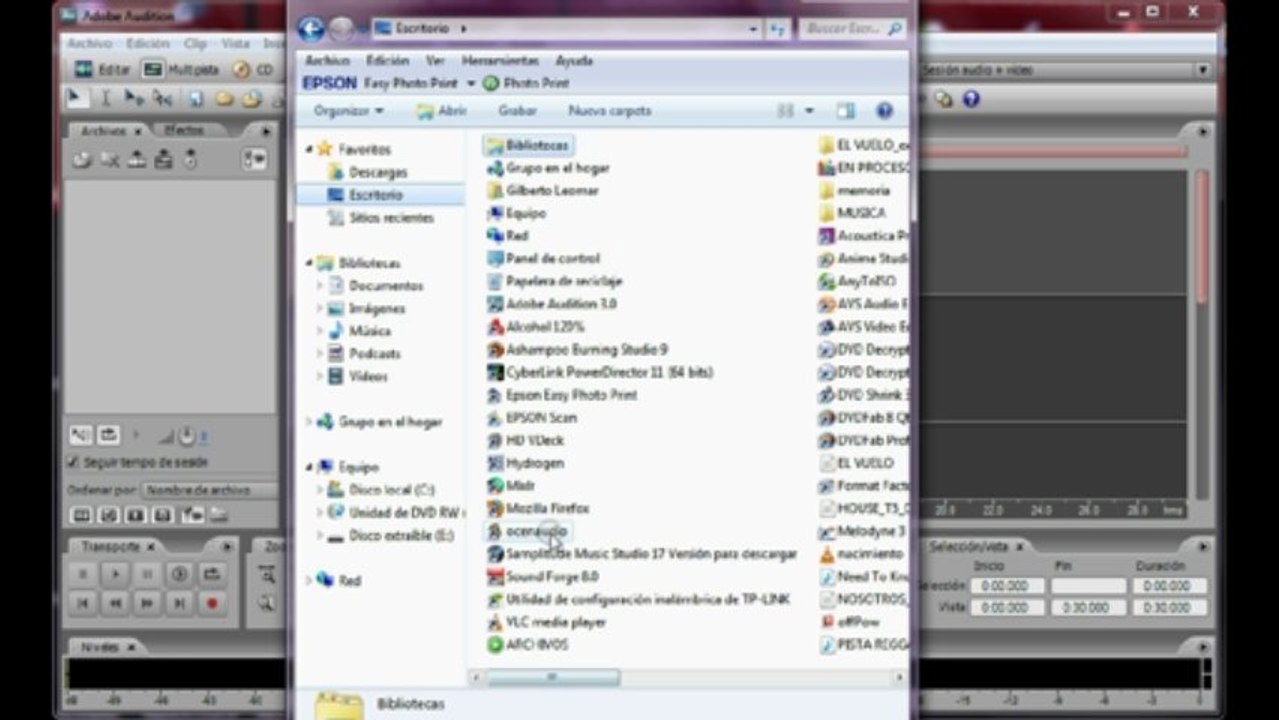Open the Ayuda menu in Explorer

[x=574, y=60]
